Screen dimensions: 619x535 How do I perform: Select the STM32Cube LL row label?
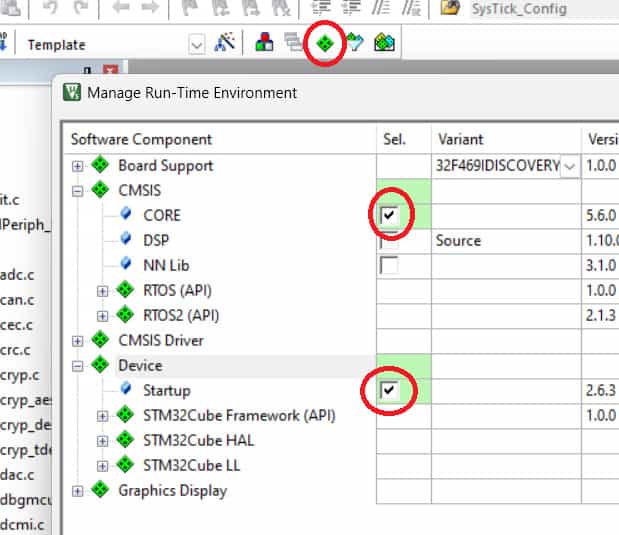(x=191, y=466)
